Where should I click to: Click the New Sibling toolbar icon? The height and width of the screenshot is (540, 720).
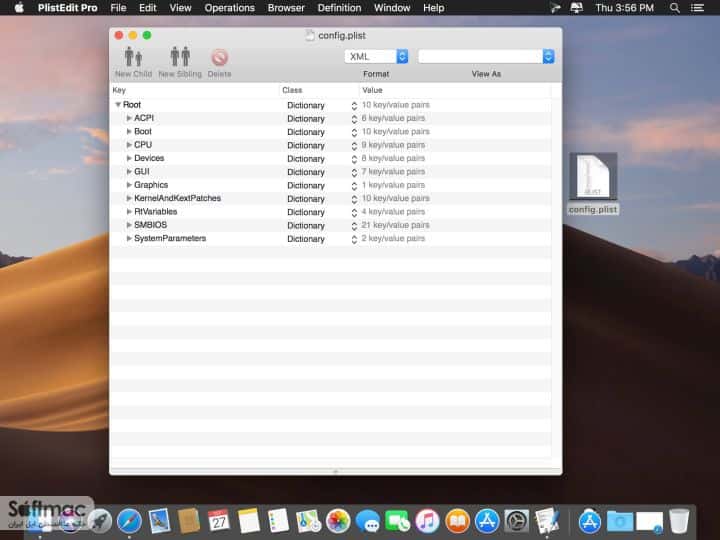(180, 57)
